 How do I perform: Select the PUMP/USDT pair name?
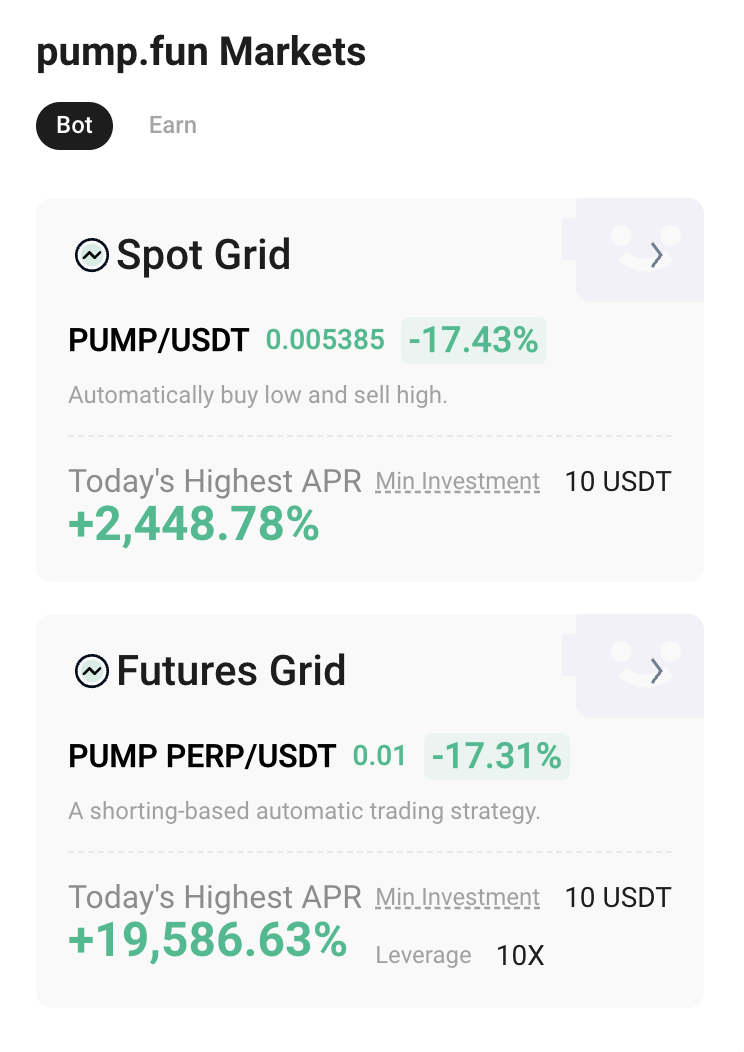pyautogui.click(x=158, y=341)
